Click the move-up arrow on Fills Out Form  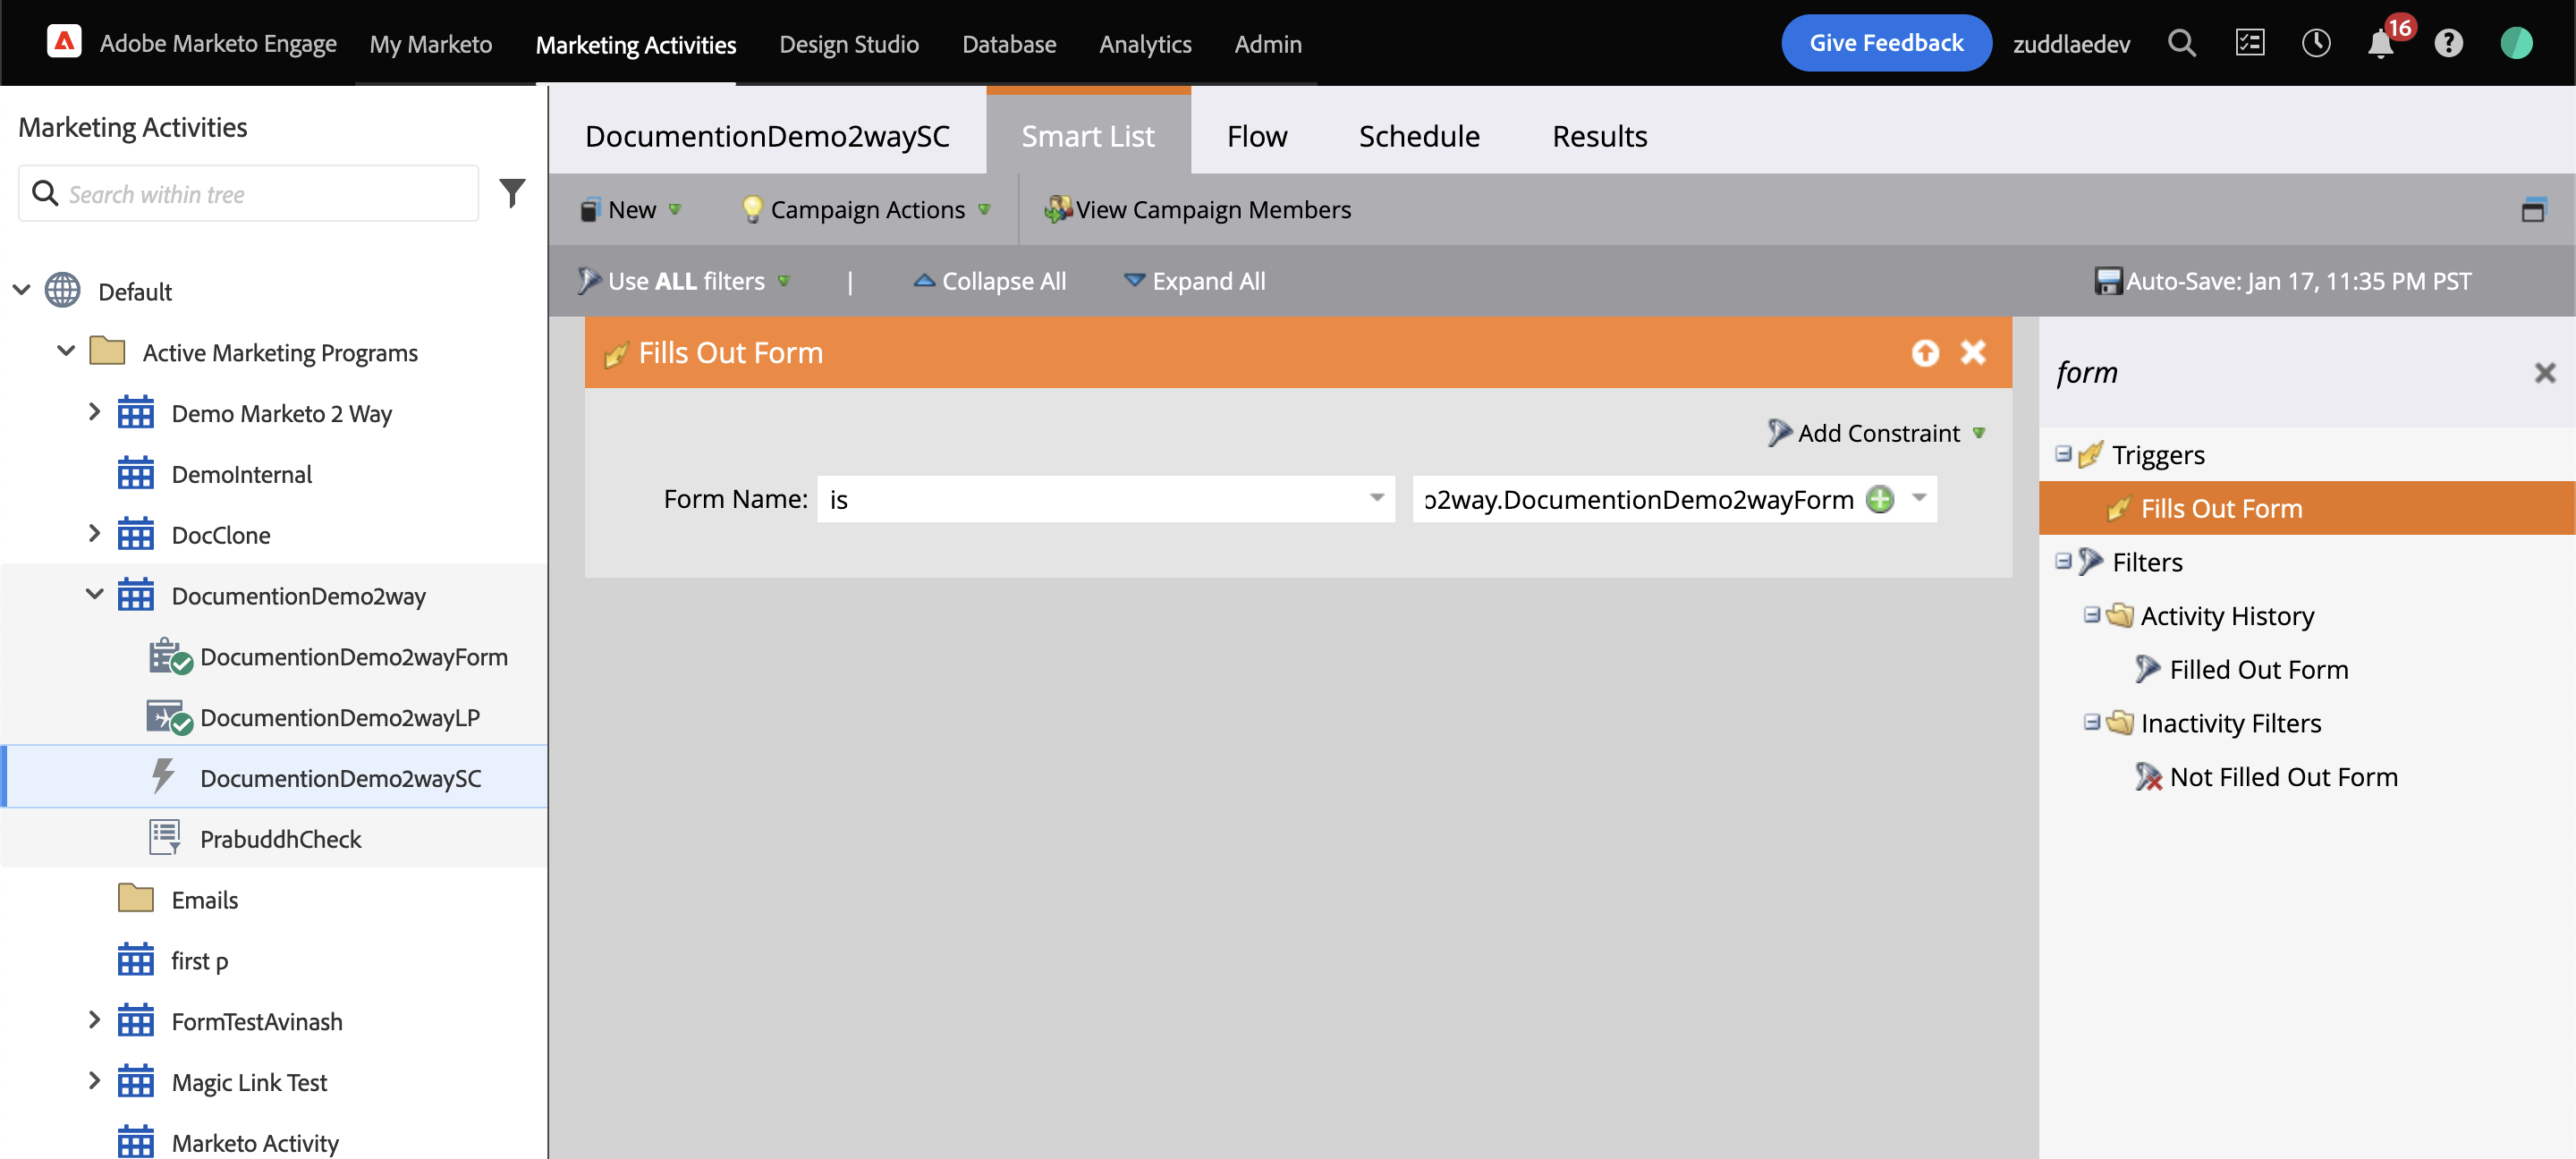coord(1925,353)
